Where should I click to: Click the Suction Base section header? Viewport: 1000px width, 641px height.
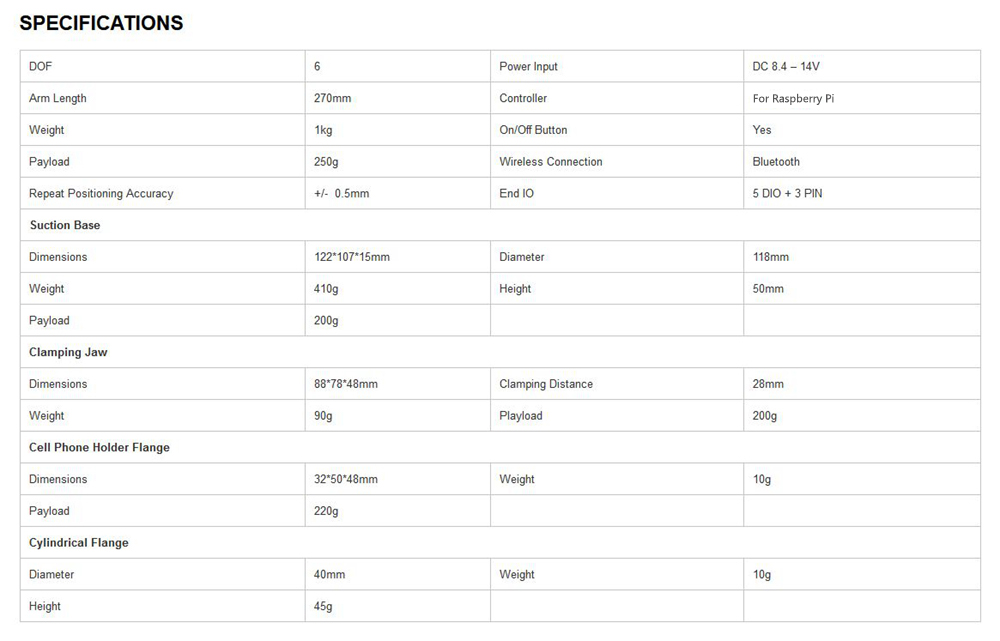coord(65,226)
